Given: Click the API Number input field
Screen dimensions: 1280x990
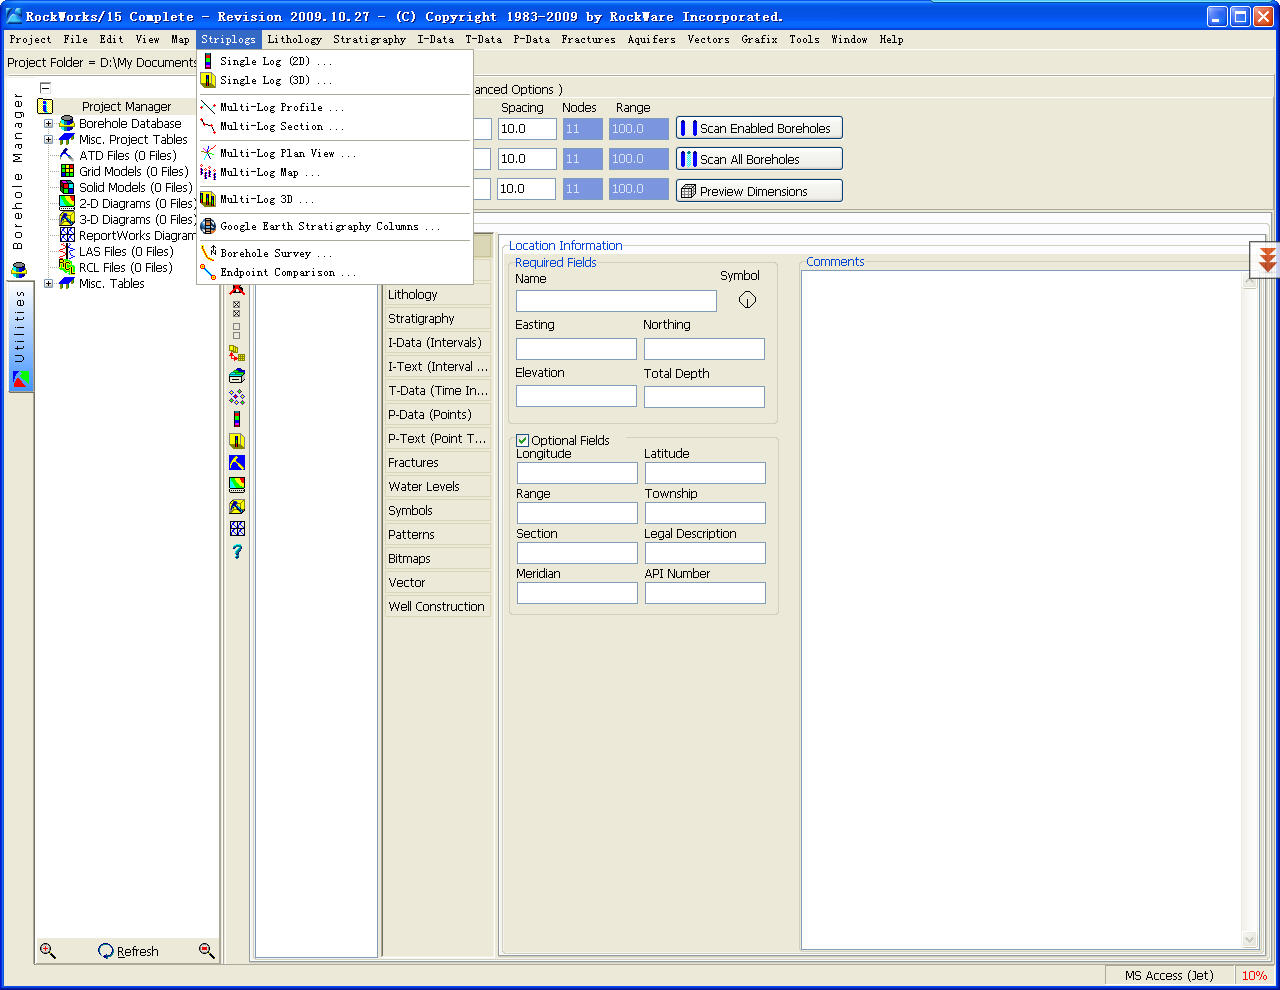Looking at the screenshot, I should [705, 593].
